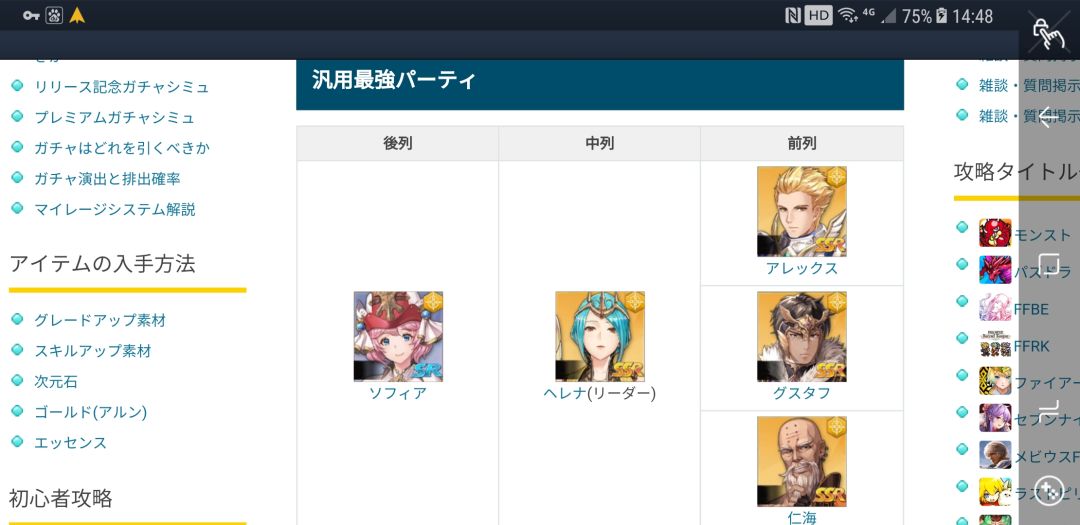Open the 次元石 sidebar link

[x=56, y=381]
